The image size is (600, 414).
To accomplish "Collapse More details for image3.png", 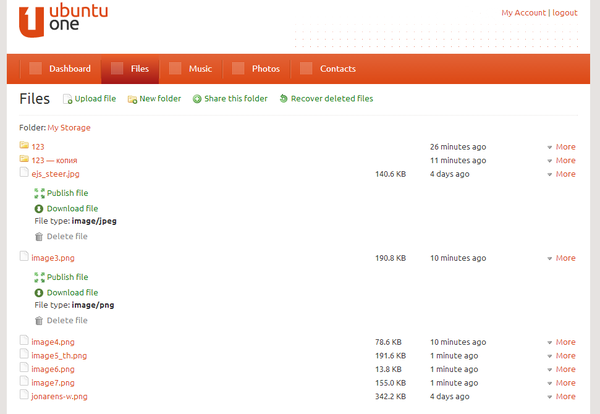I will coord(561,258).
